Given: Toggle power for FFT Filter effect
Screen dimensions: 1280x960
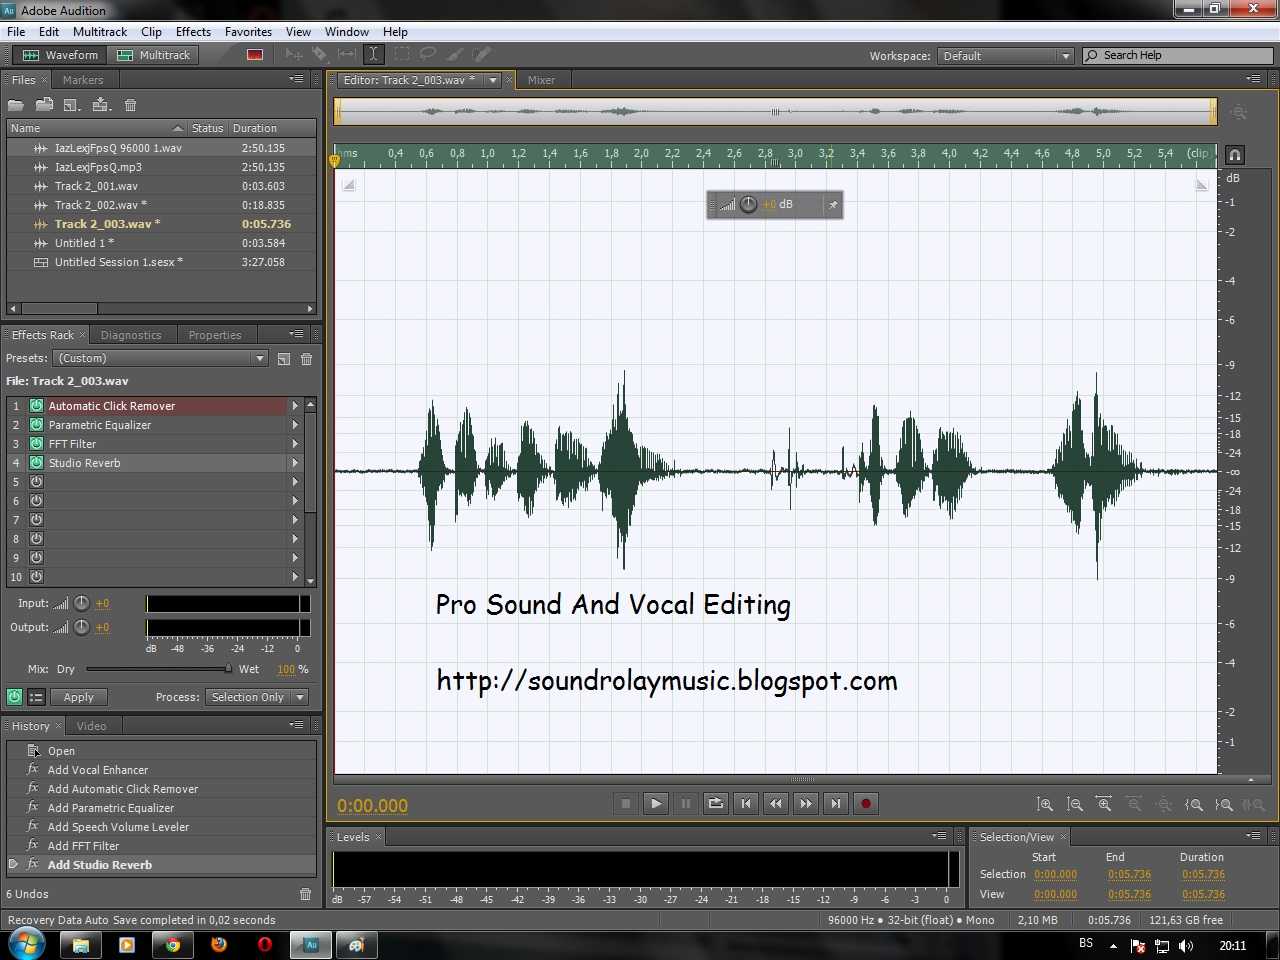Looking at the screenshot, I should pos(36,444).
